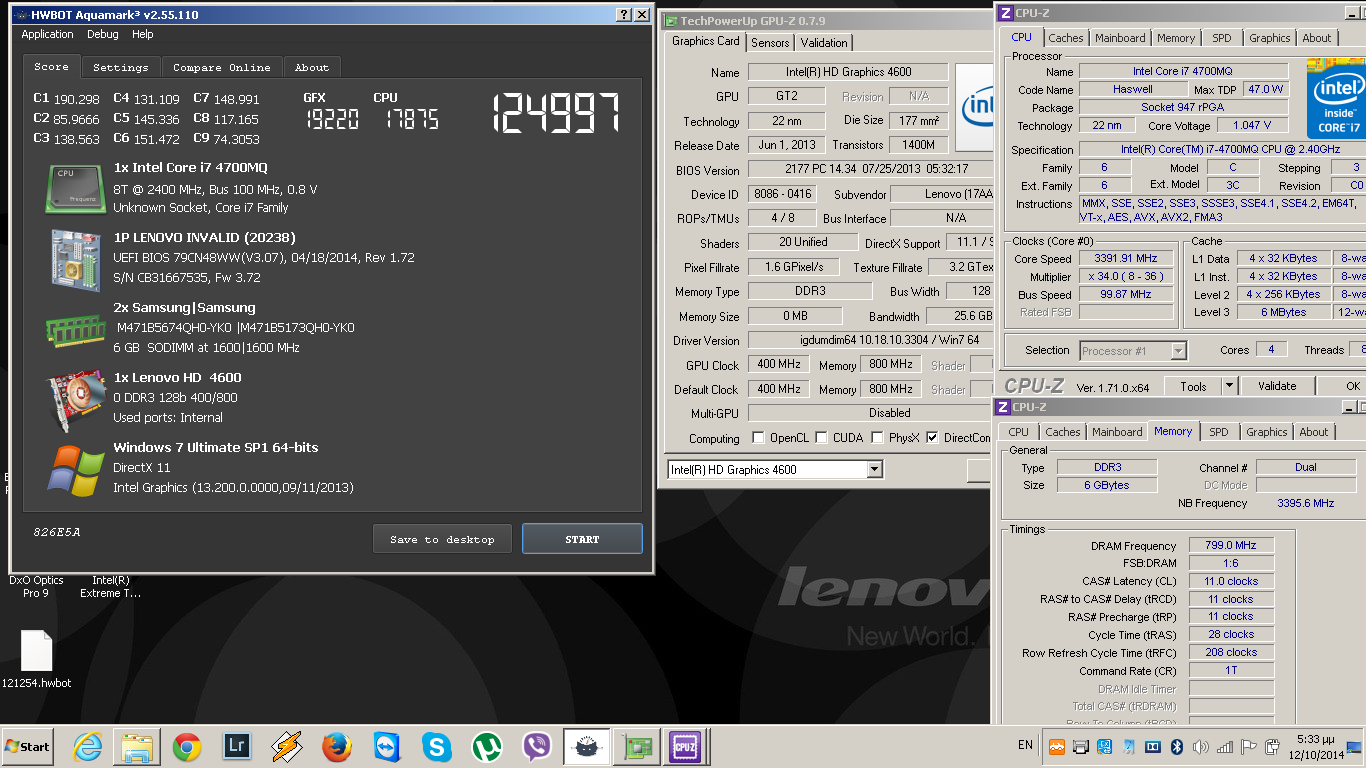This screenshot has height=768, width=1366.
Task: Click the Lenovo motherboard icon in Aquamark
Action: point(76,259)
